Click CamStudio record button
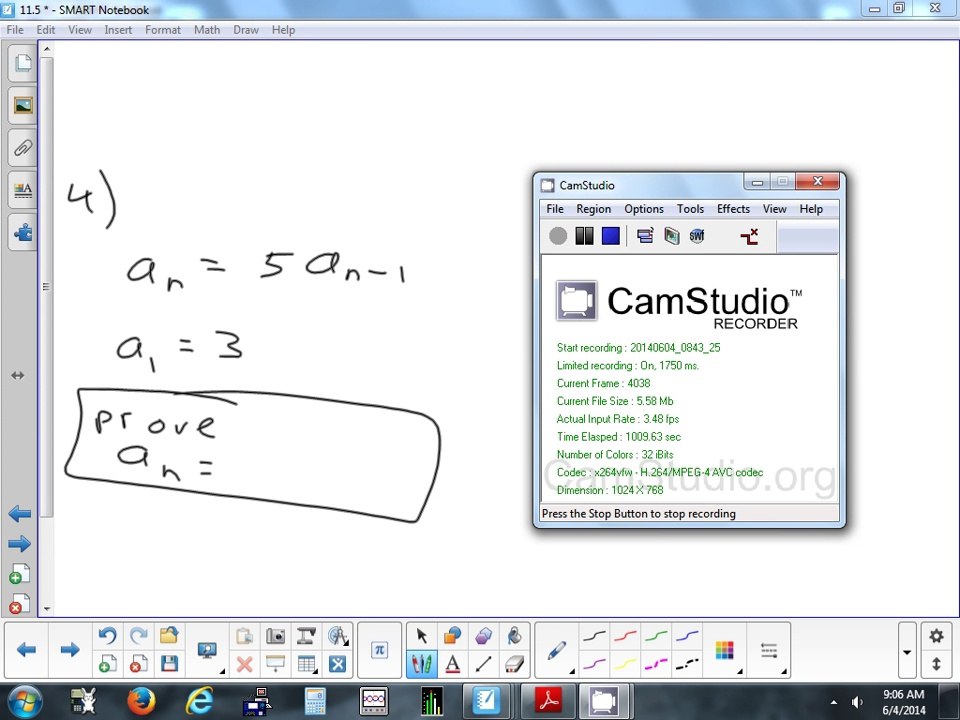Viewport: 960px width, 720px height. [x=558, y=236]
